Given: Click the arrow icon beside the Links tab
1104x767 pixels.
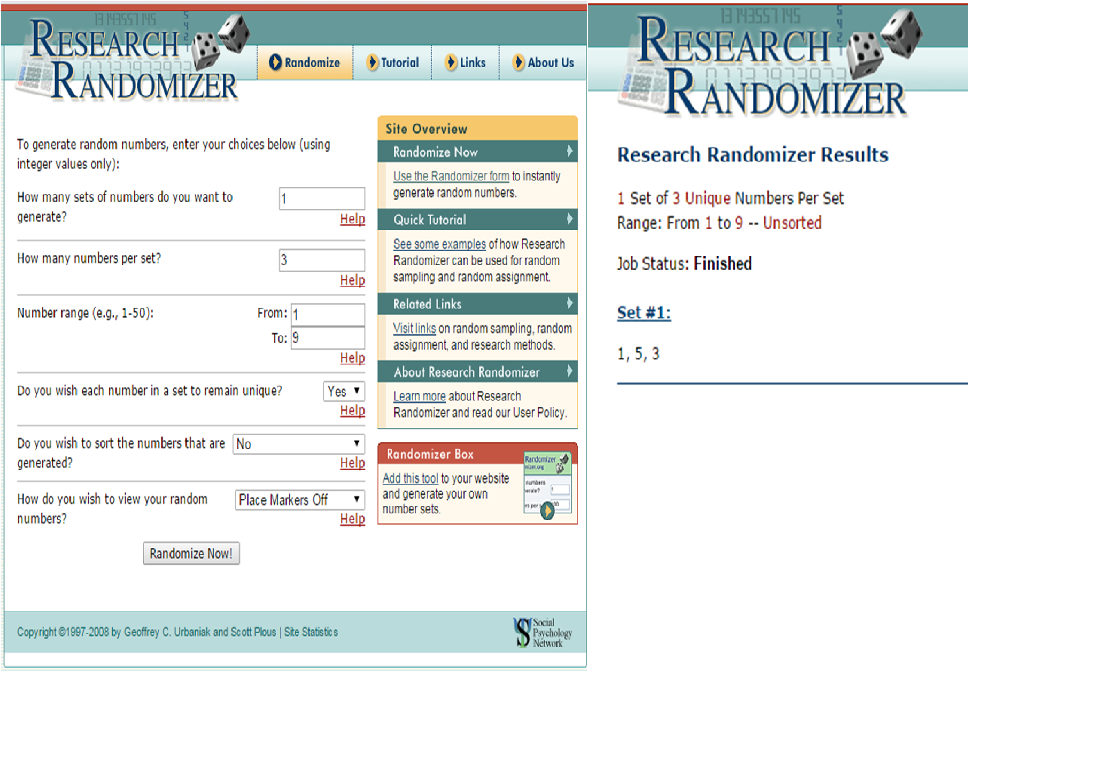Looking at the screenshot, I should coord(451,63).
